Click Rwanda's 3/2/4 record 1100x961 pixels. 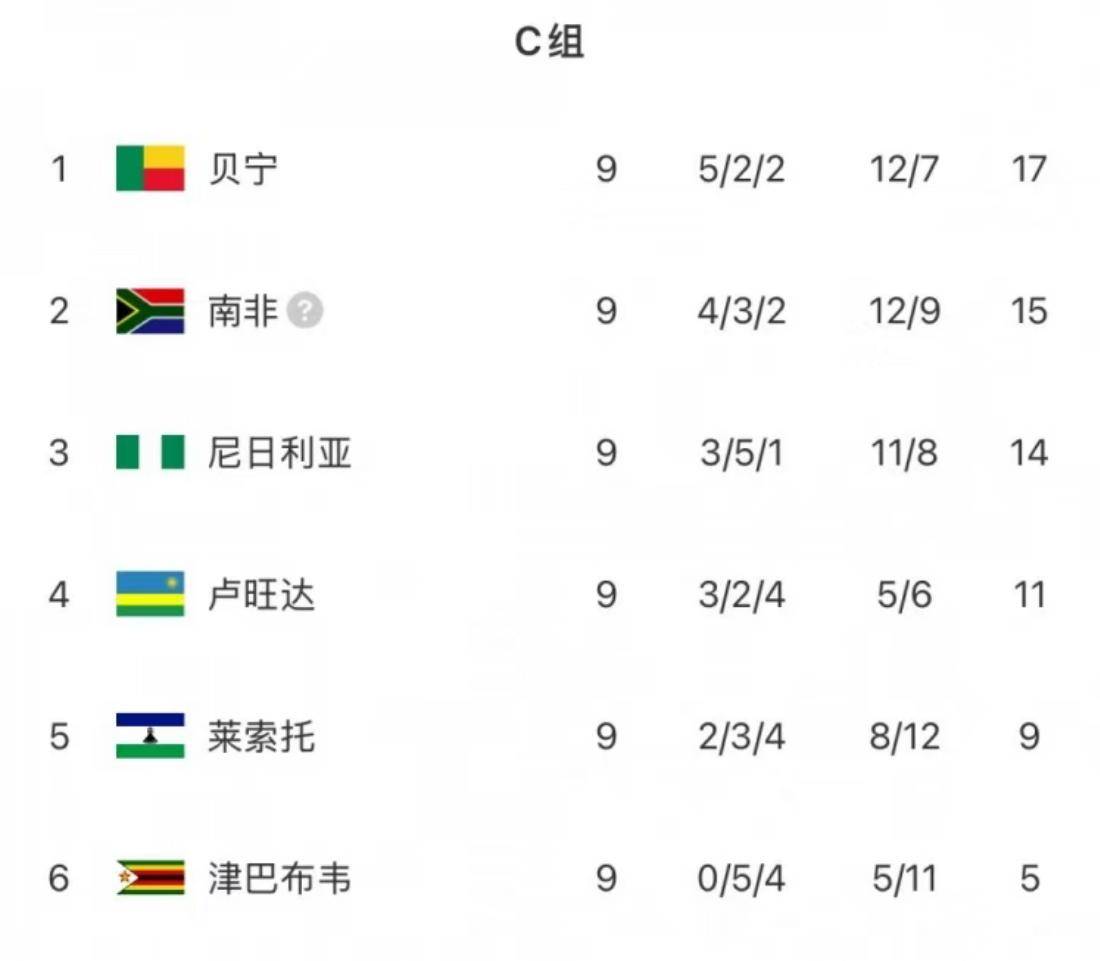742,595
